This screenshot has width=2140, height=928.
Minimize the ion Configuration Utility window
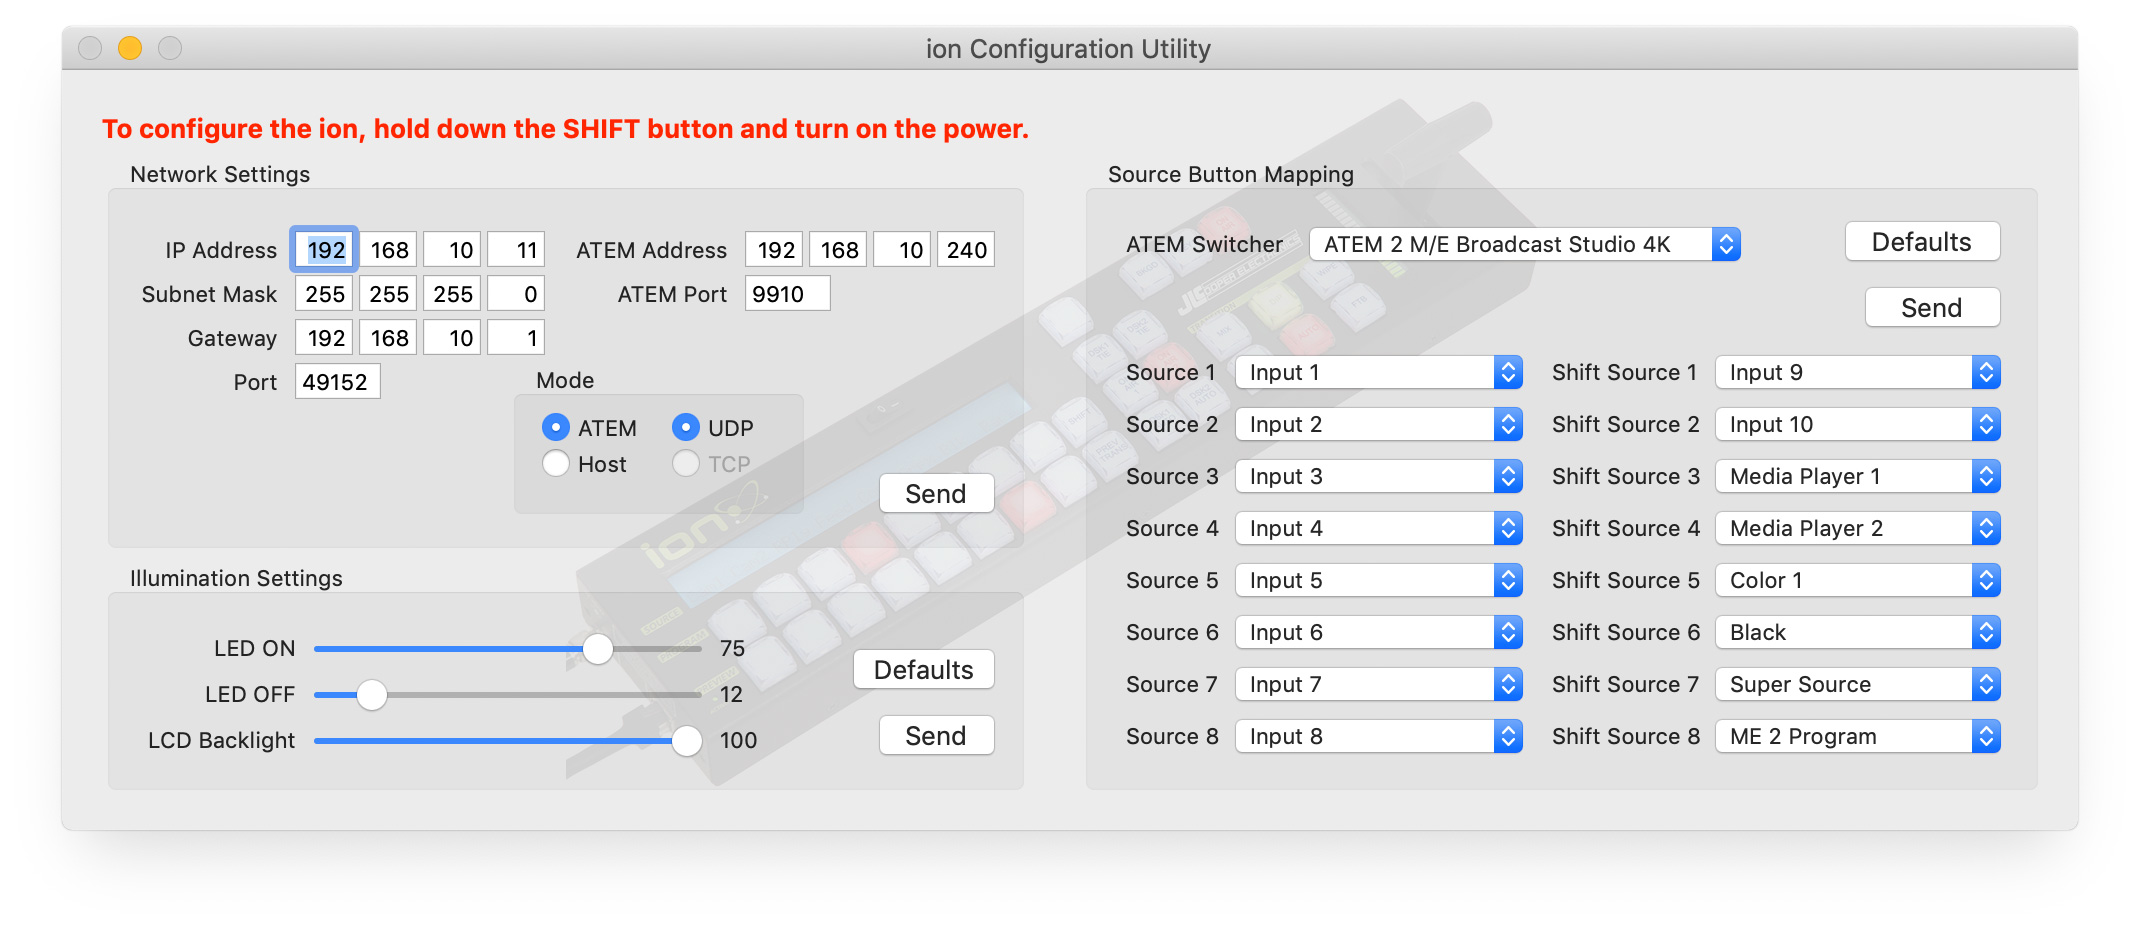[x=130, y=48]
